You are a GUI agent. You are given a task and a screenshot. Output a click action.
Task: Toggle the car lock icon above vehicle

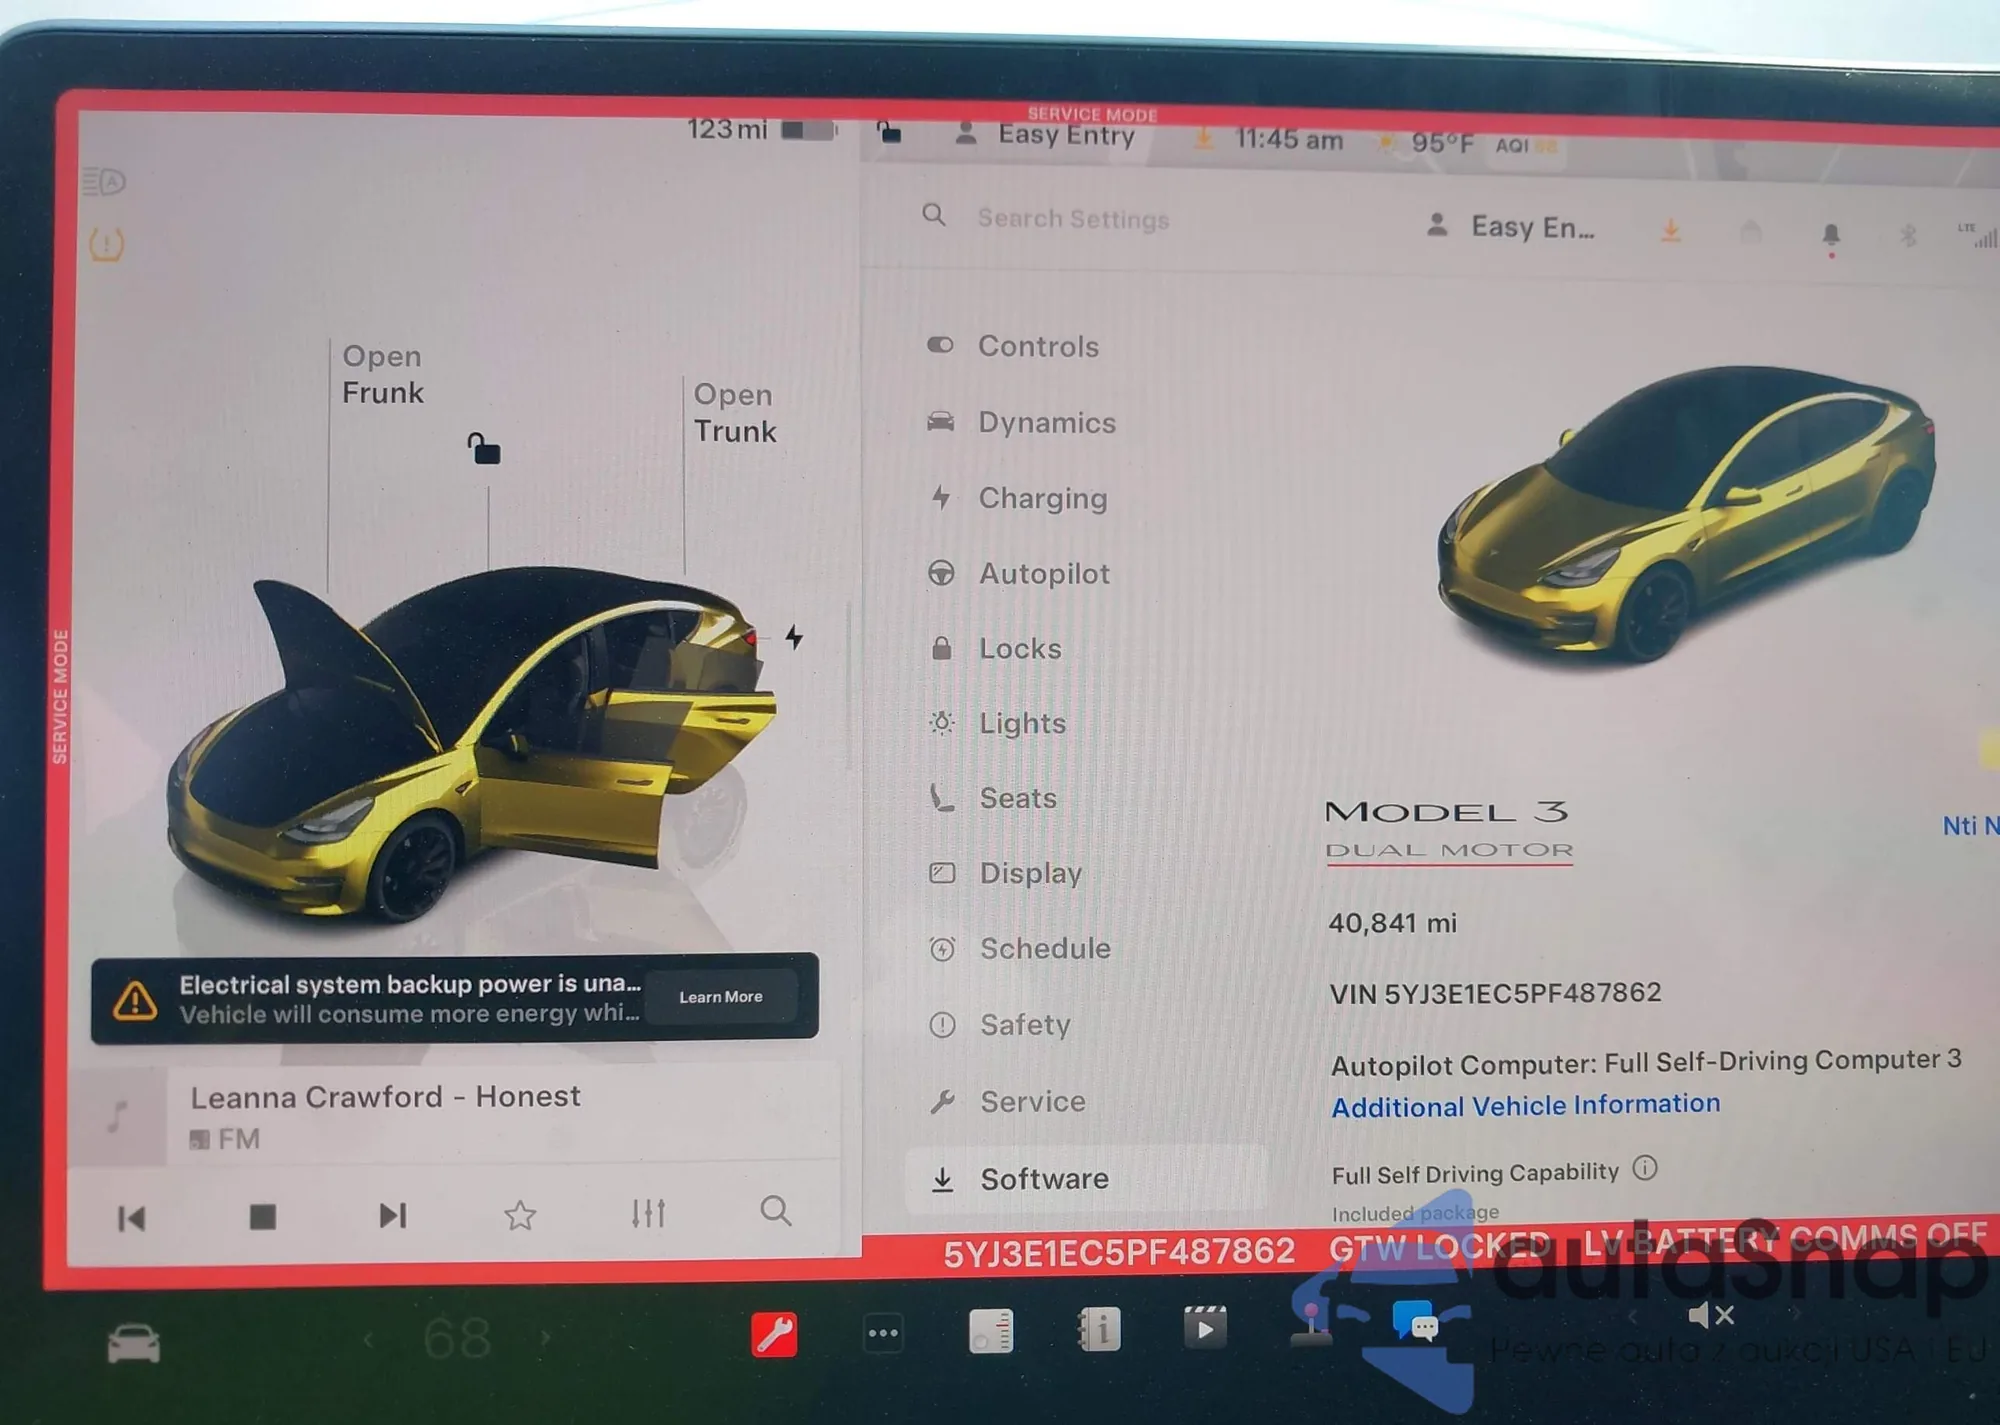tap(484, 448)
